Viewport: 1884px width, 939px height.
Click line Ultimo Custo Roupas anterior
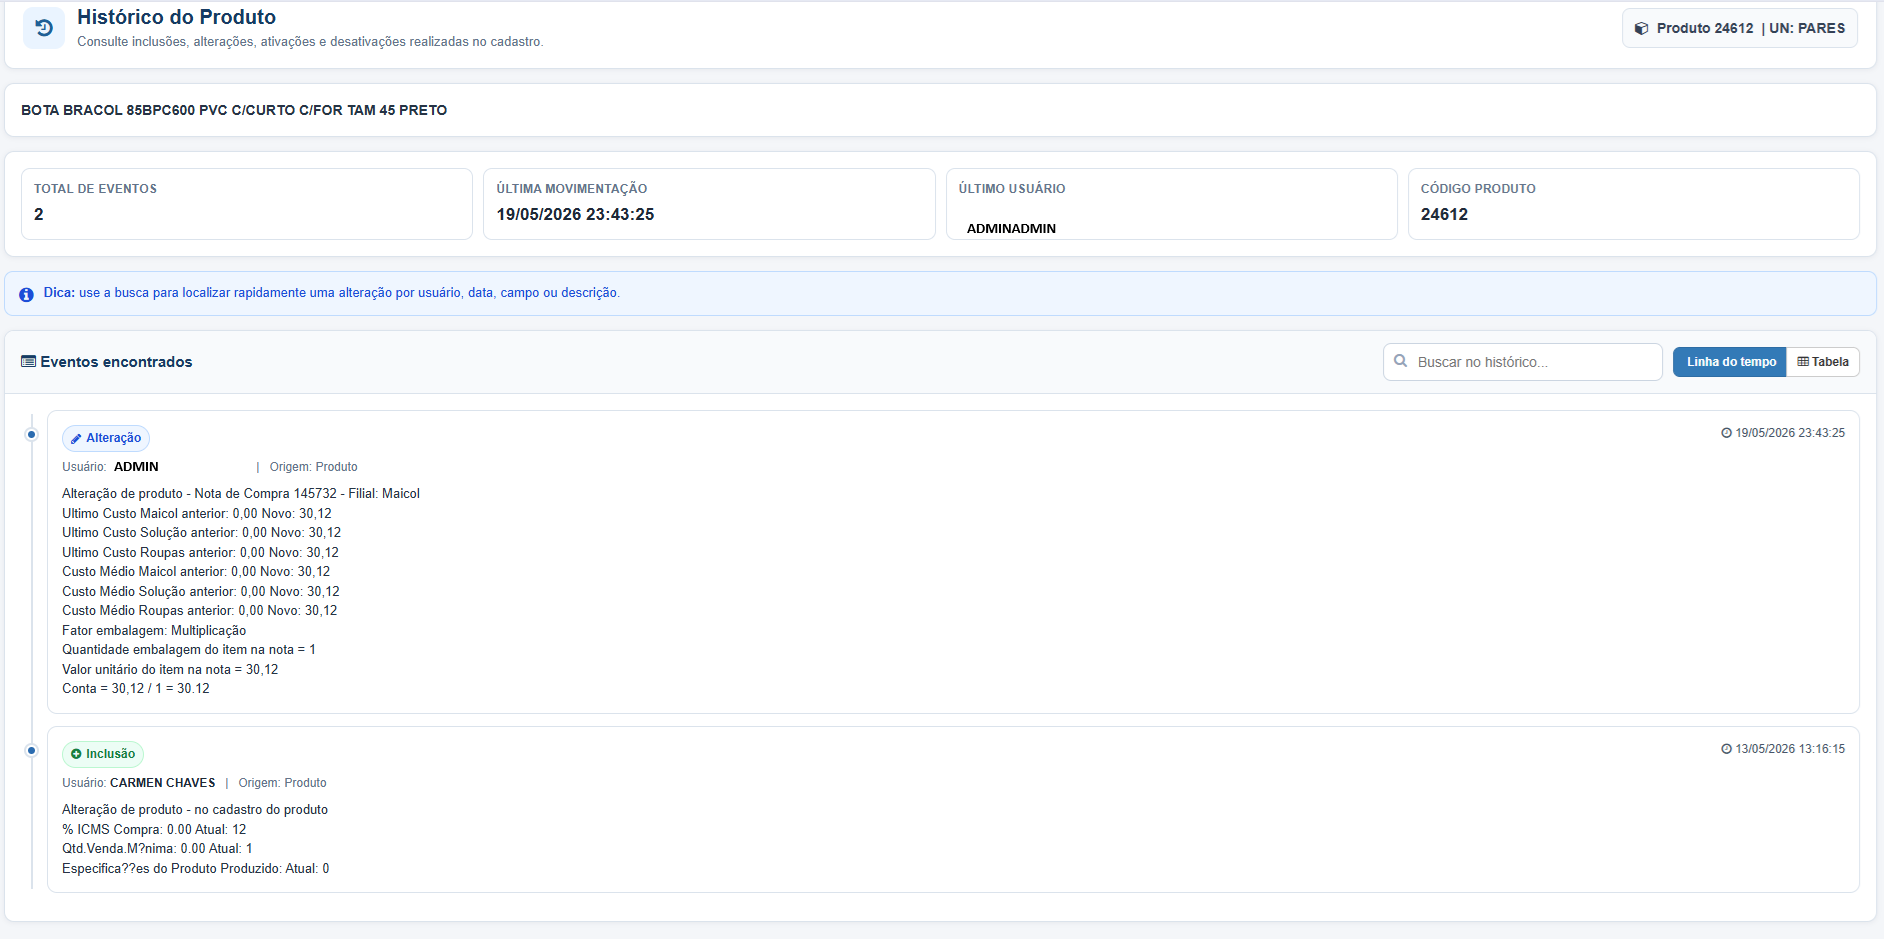point(200,553)
